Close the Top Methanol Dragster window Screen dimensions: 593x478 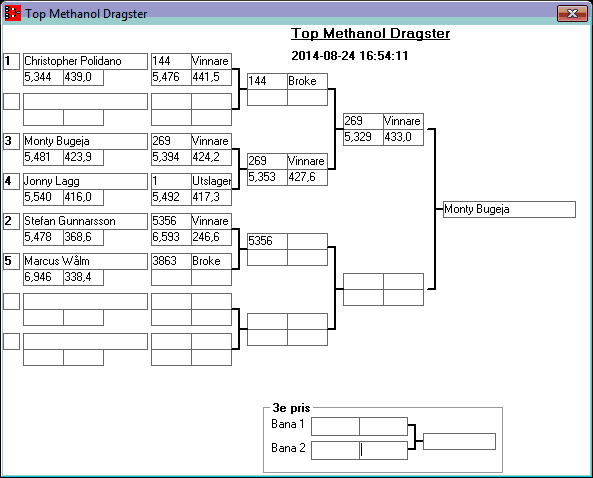point(572,14)
